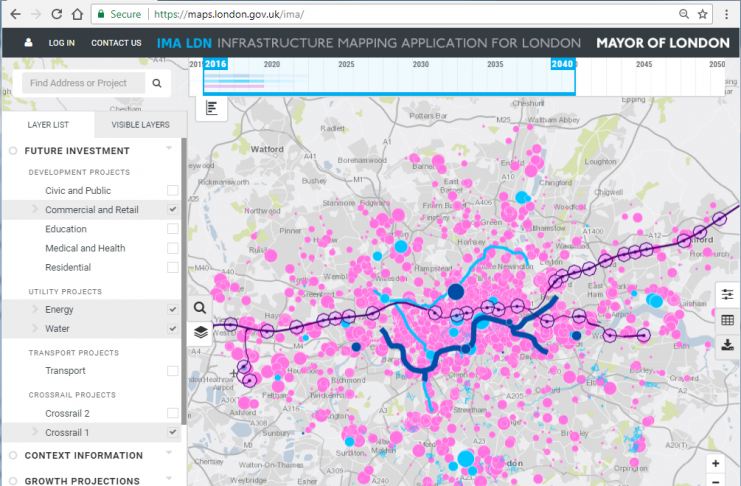Open the browser home page
The width and height of the screenshot is (741, 486).
78,14
